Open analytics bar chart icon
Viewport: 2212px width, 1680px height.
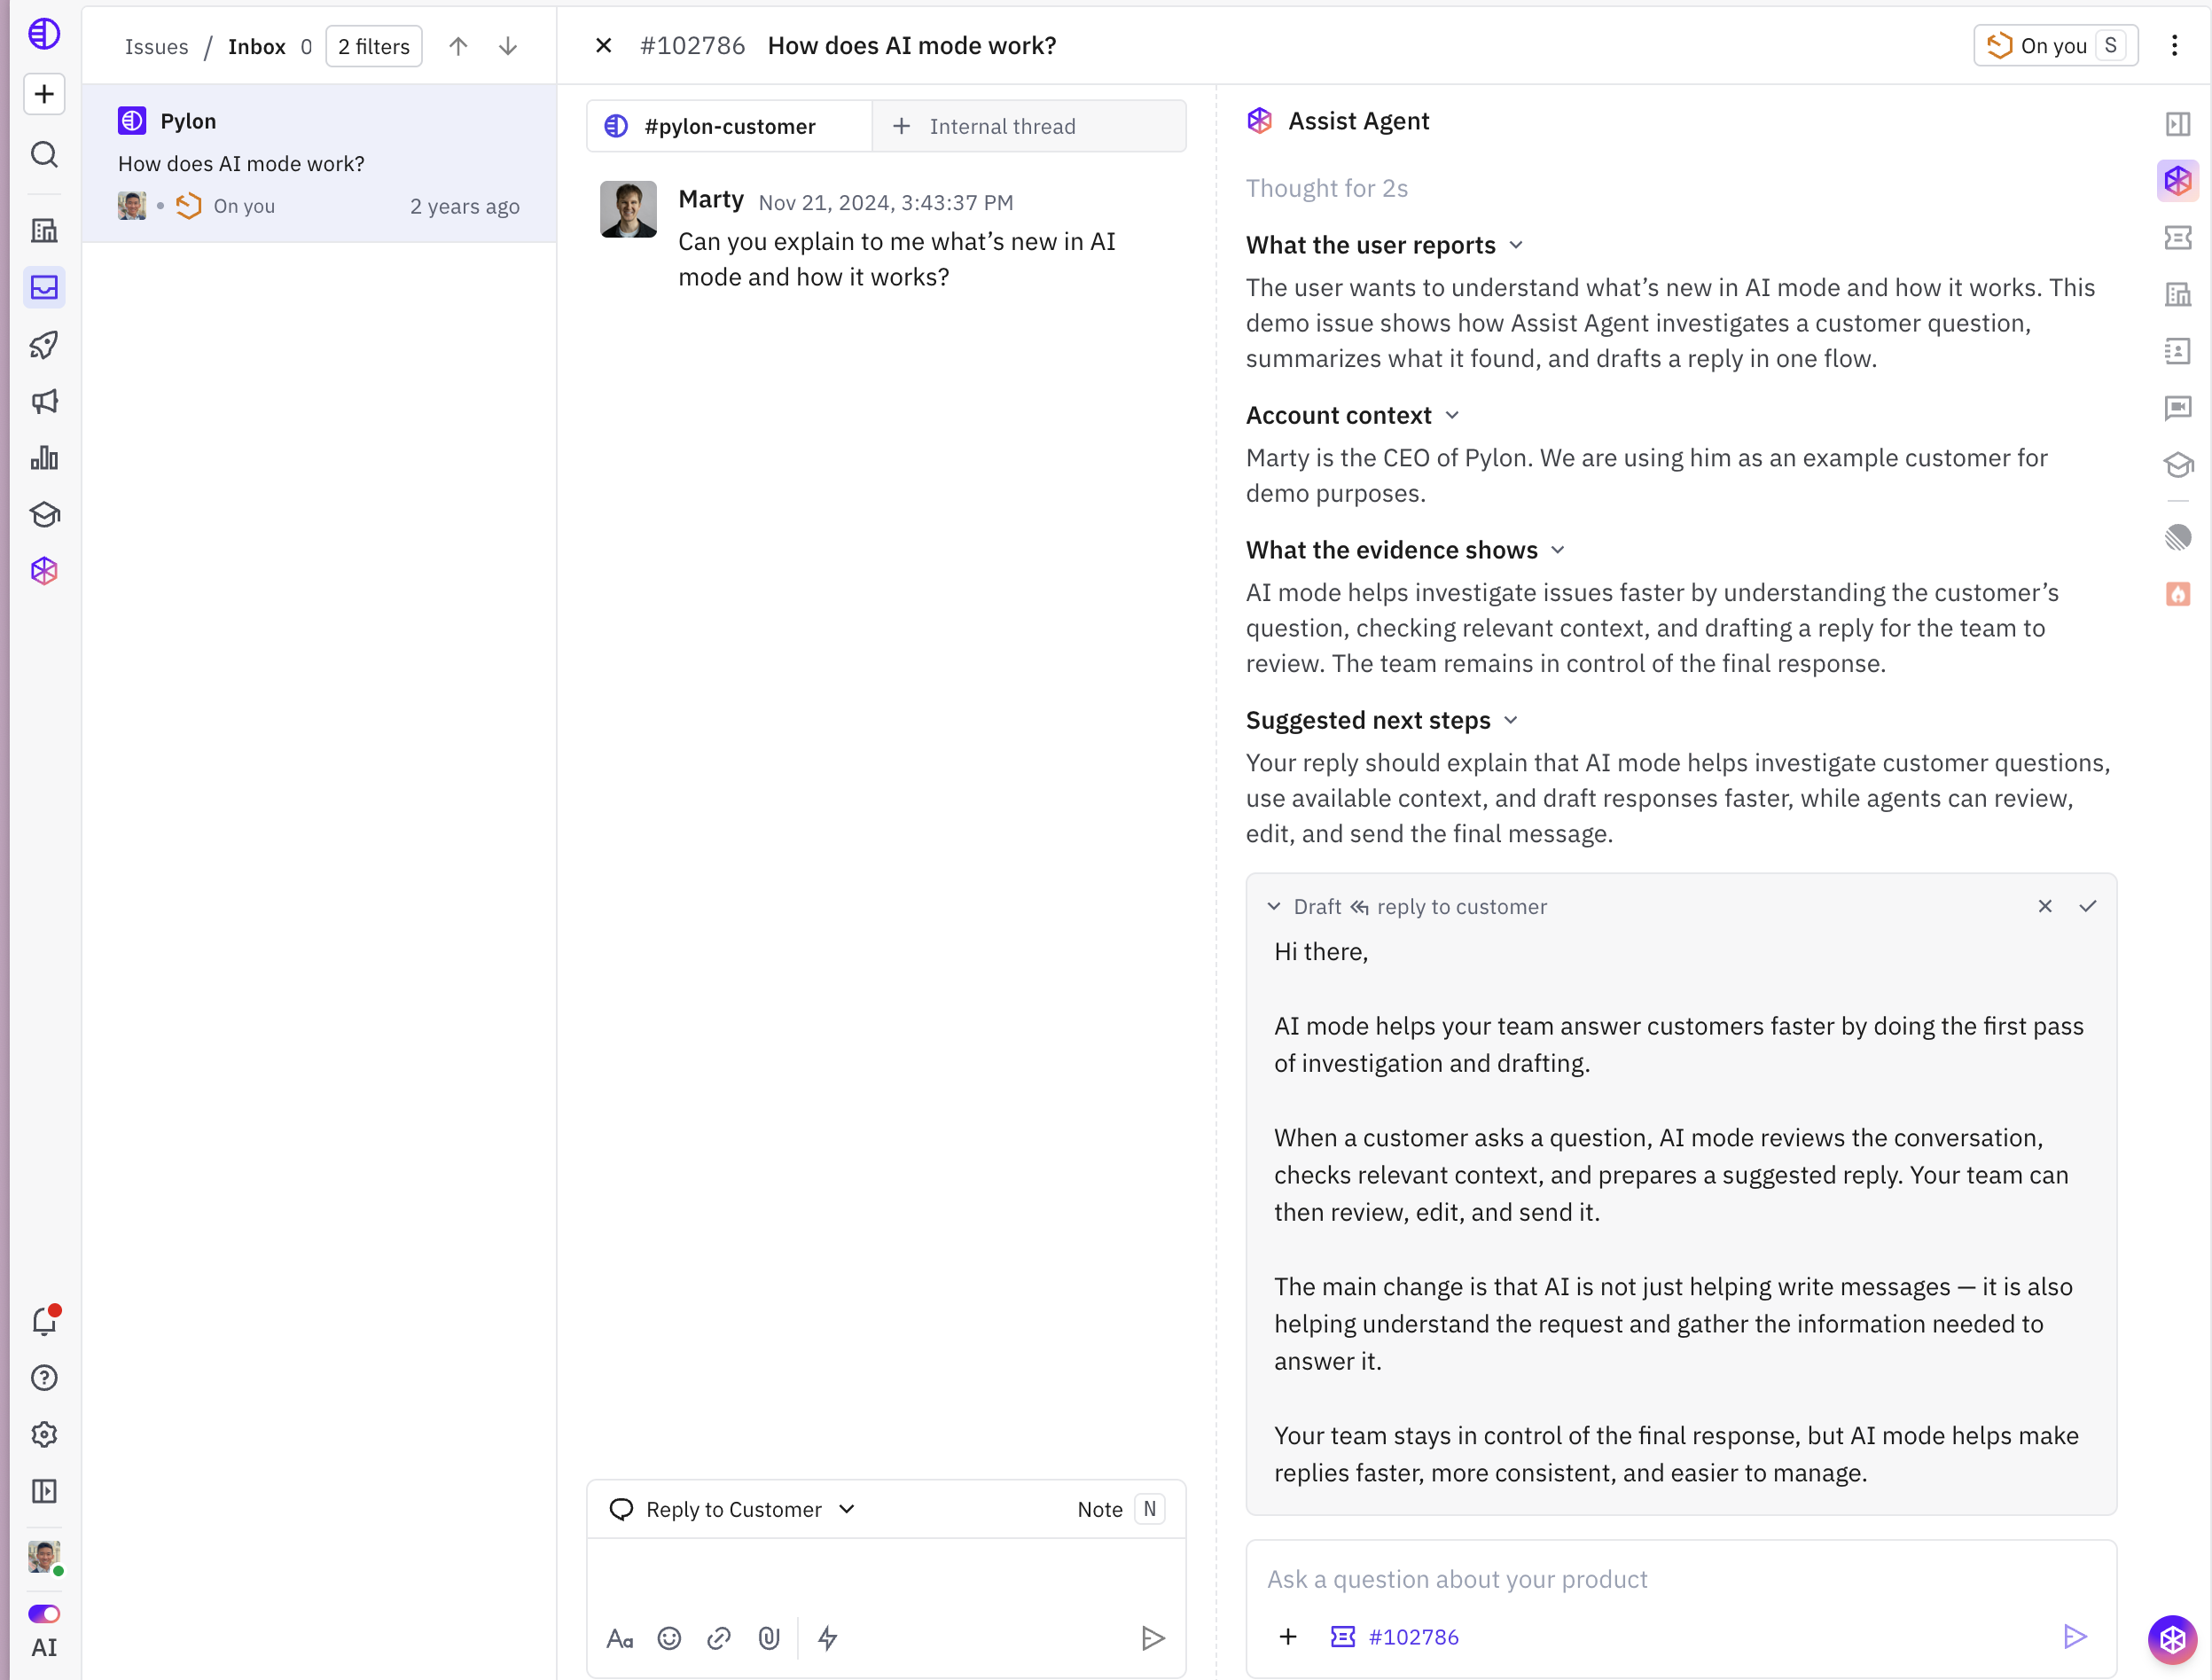[x=44, y=458]
